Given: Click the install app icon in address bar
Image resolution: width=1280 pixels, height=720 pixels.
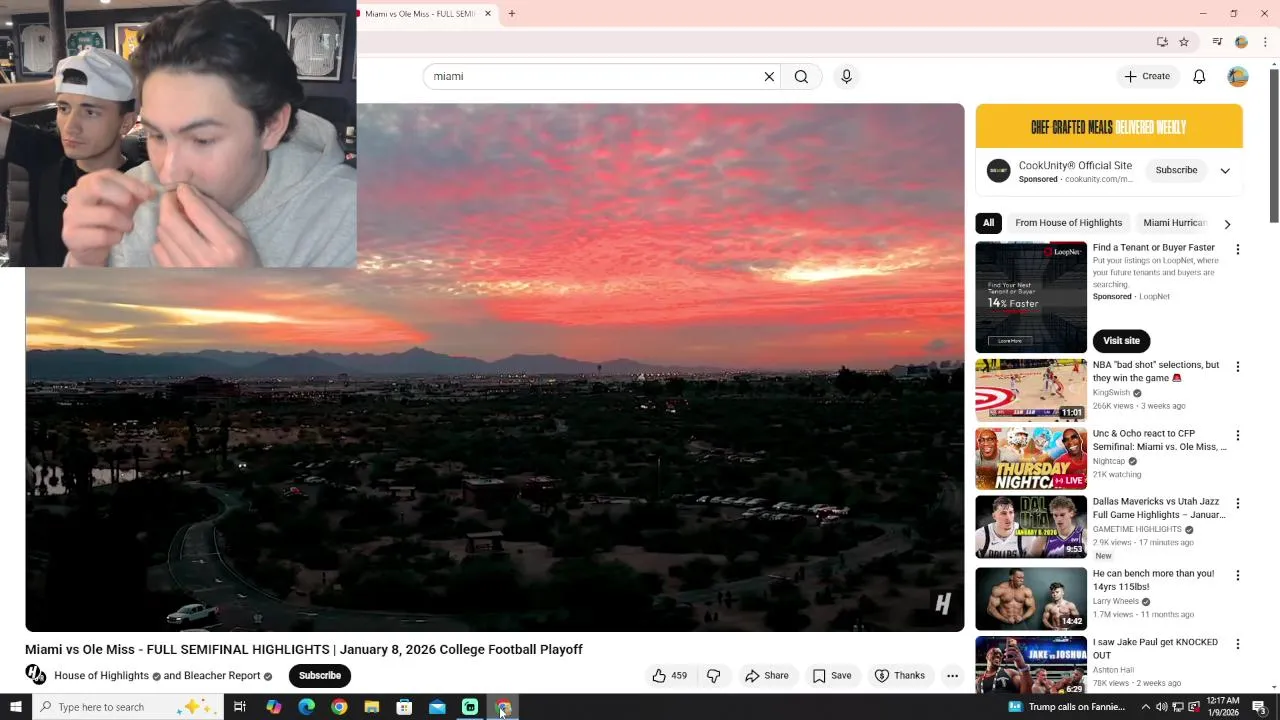Looking at the screenshot, I should [x=1162, y=42].
